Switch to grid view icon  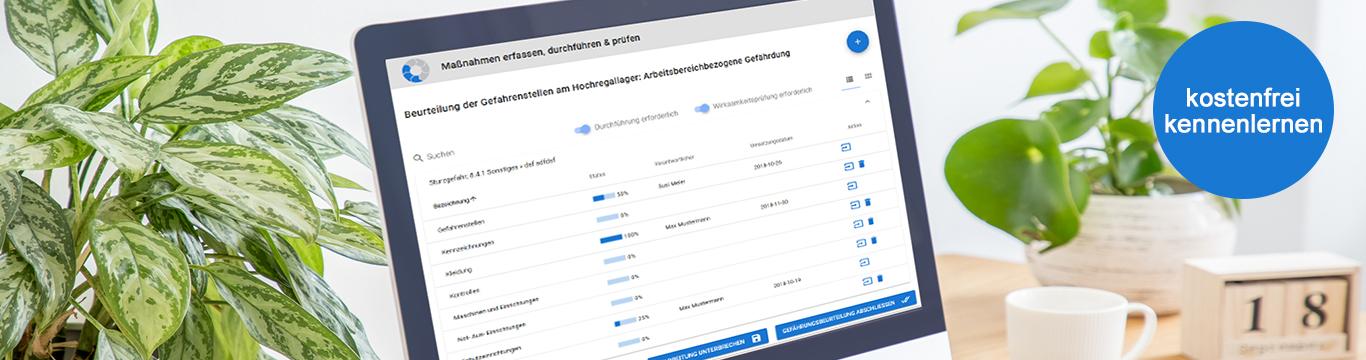tap(868, 76)
